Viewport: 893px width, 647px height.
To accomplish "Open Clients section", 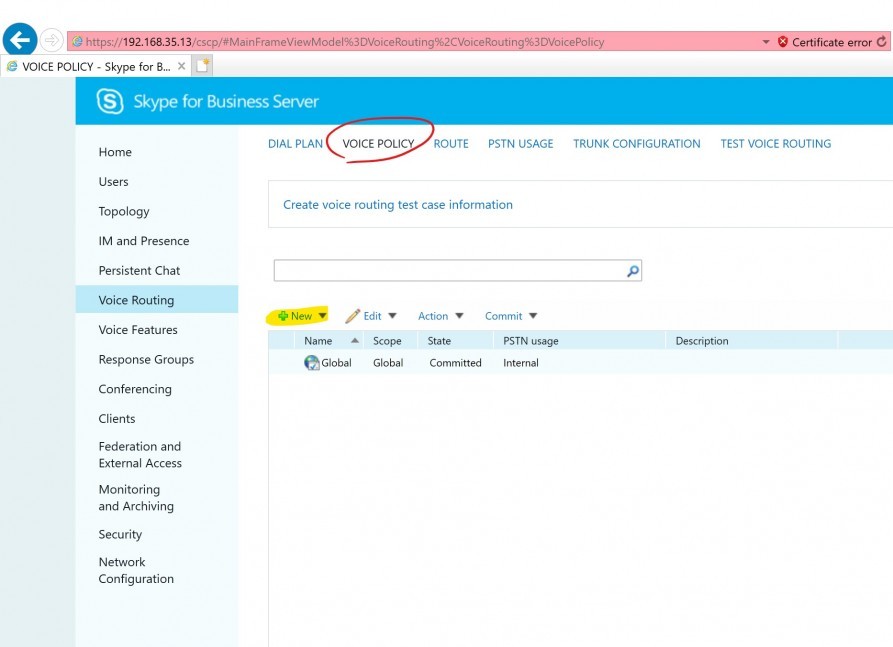I will 117,419.
